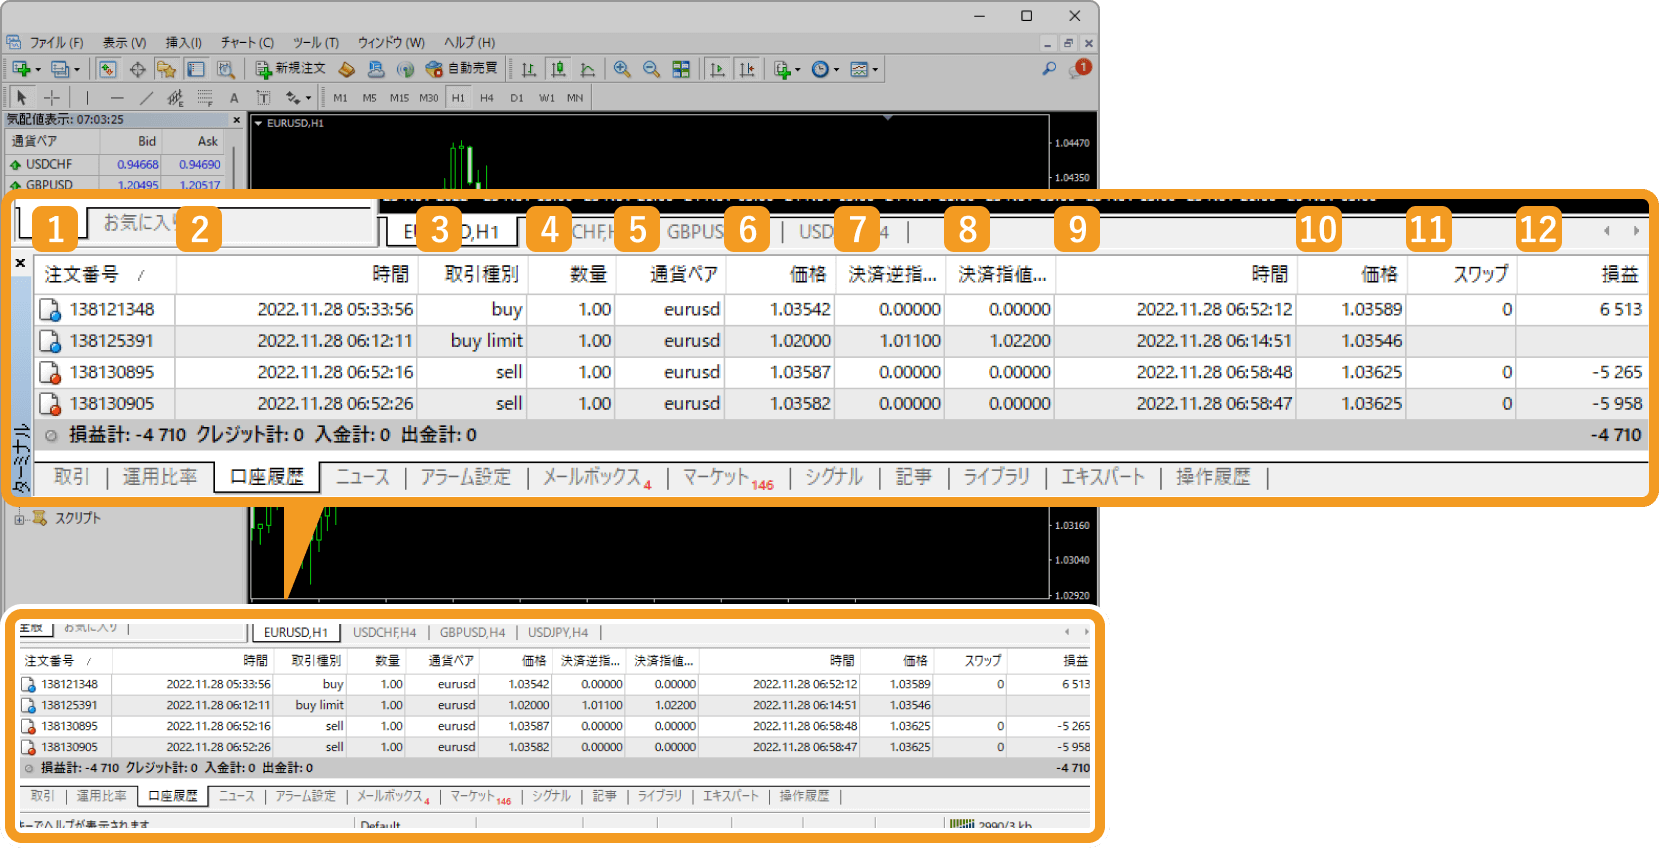Open the EURUSD,H1 chart title dropdown triangle
This screenshot has height=848, width=1660.
pyautogui.click(x=258, y=124)
